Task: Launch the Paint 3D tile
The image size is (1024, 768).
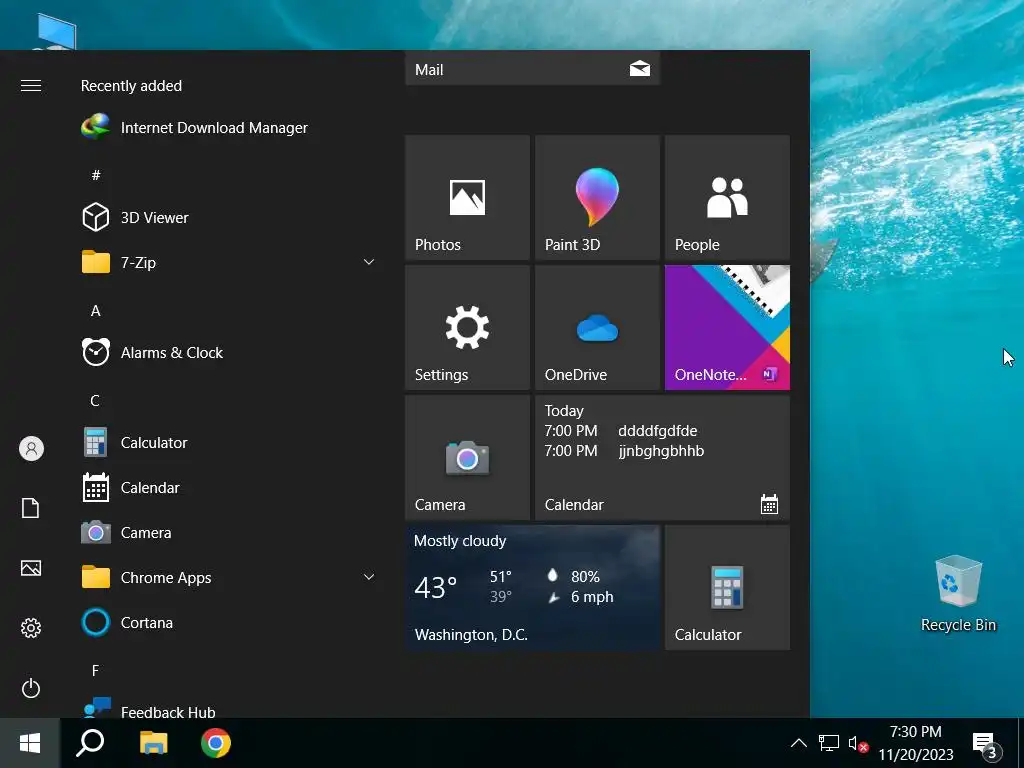Action: point(598,198)
